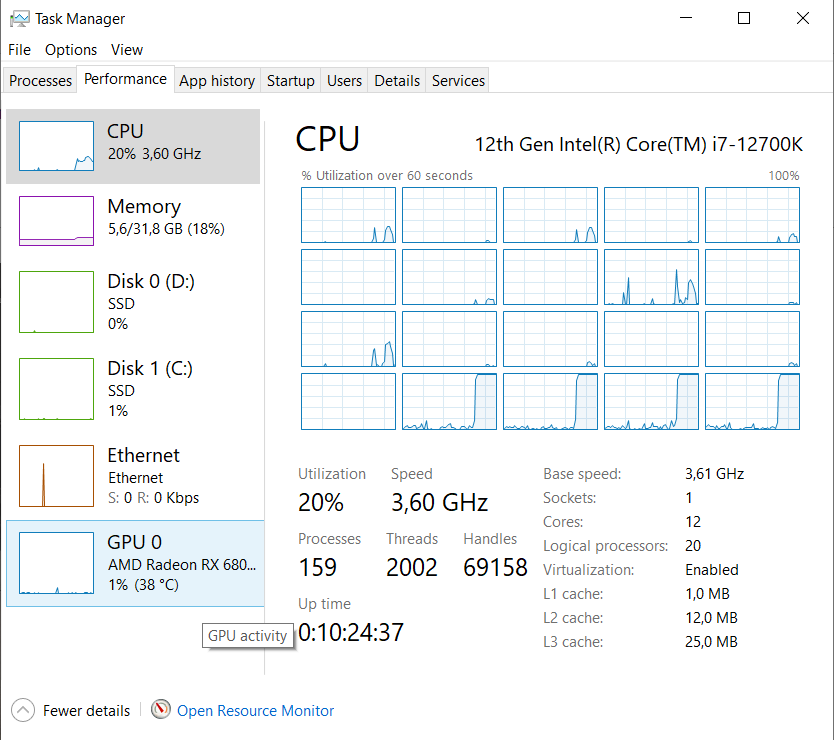Open the File menu
Image resolution: width=834 pixels, height=740 pixels.
(19, 50)
